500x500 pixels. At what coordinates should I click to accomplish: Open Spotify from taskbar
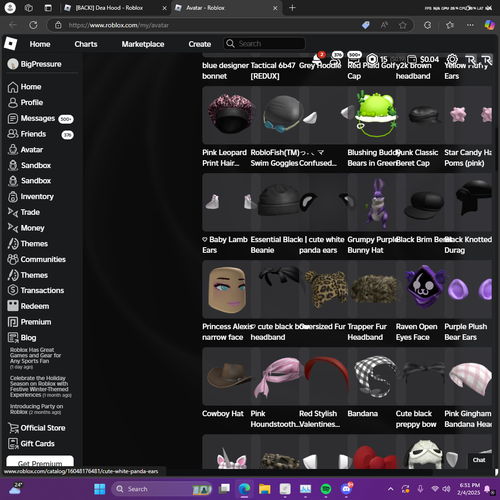(x=326, y=489)
